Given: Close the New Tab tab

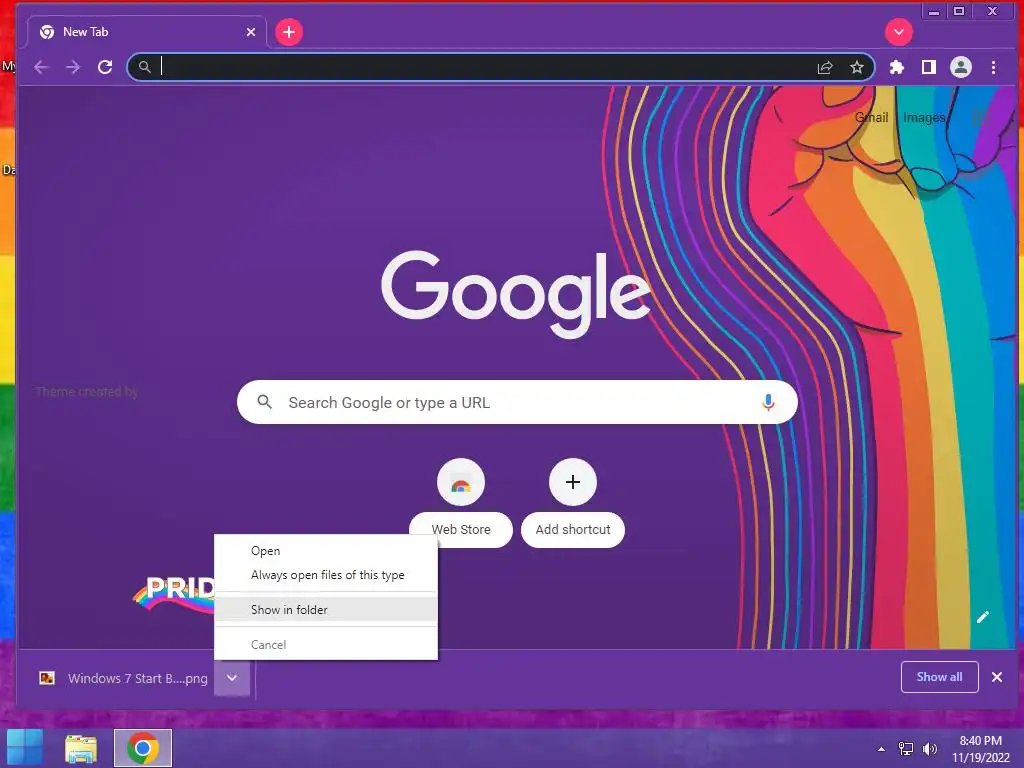Looking at the screenshot, I should point(251,32).
